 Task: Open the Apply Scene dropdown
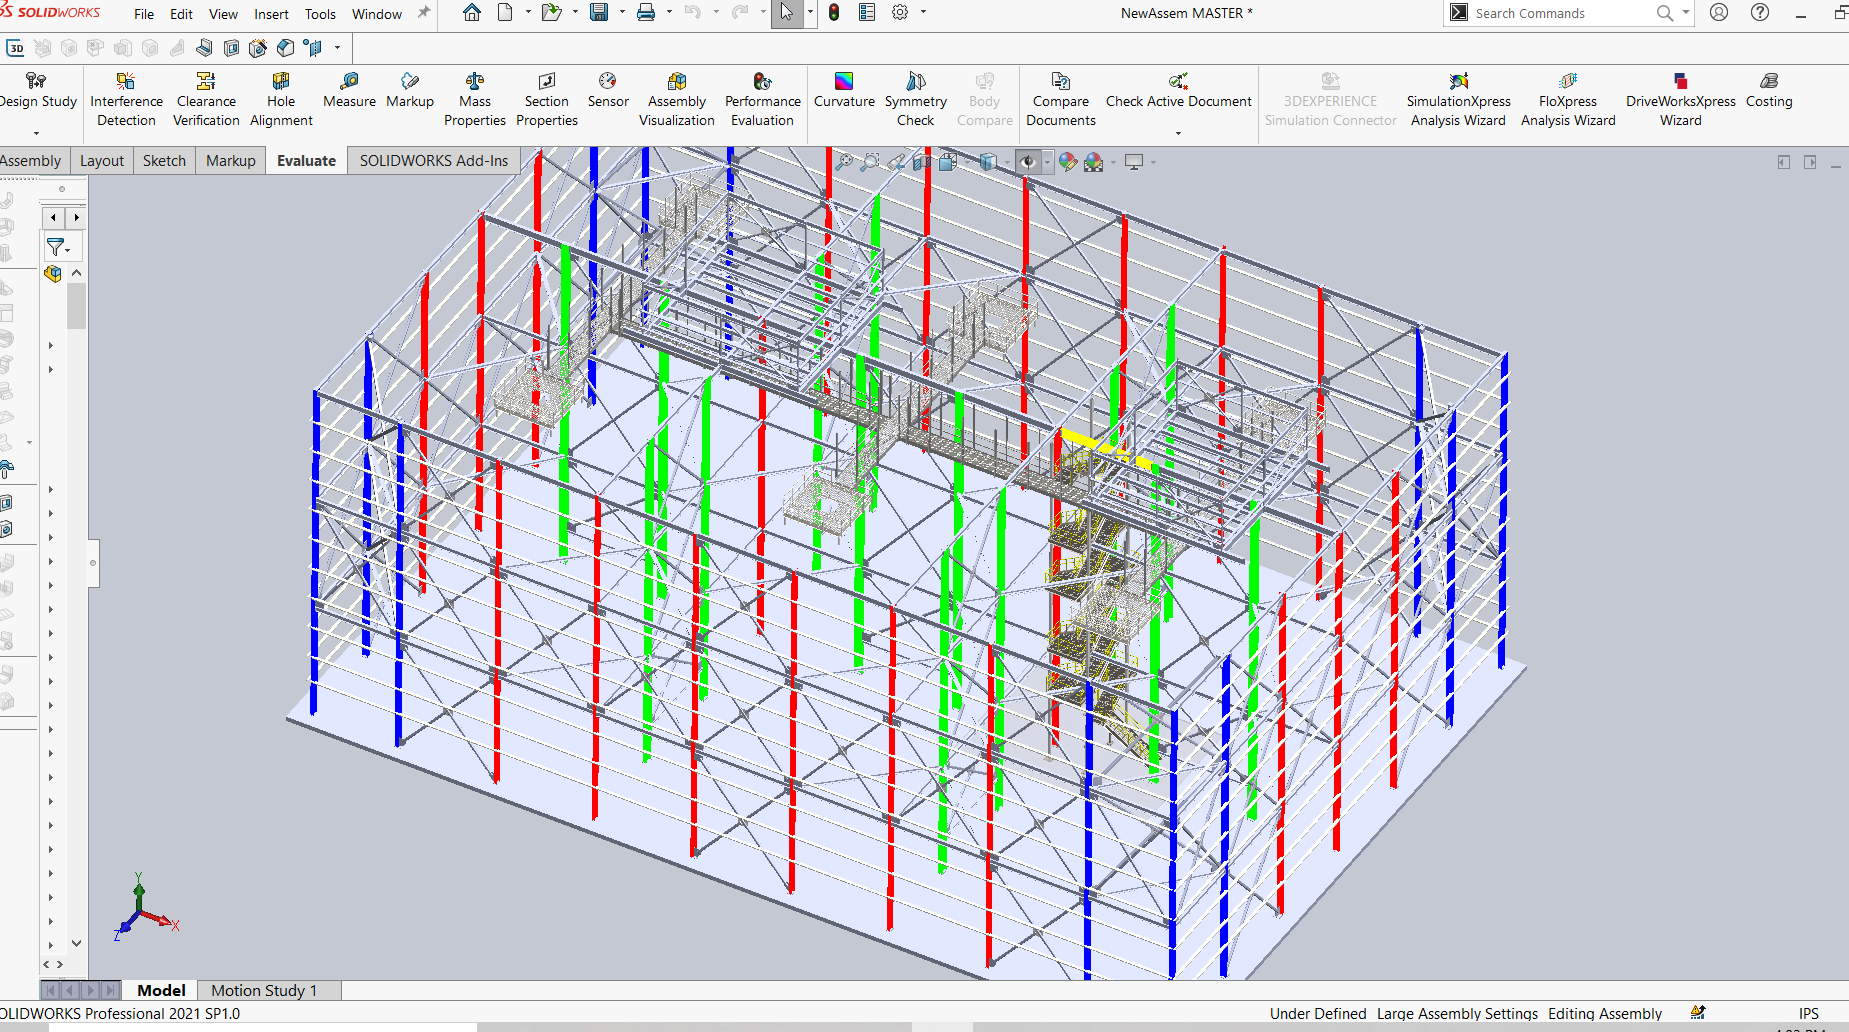tap(1113, 162)
